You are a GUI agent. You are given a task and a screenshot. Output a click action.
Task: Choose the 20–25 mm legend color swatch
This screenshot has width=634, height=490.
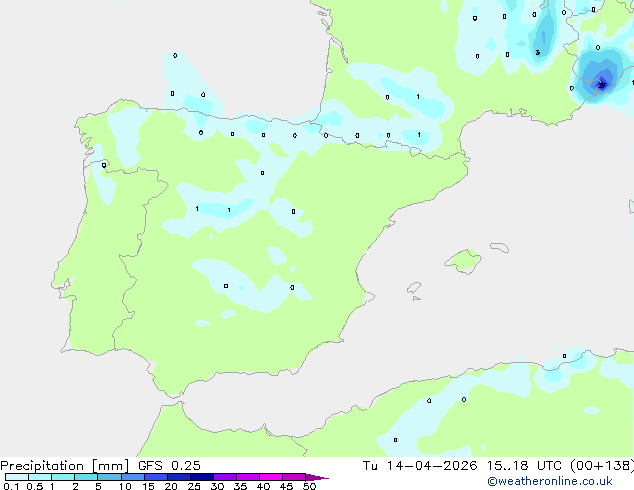pos(179,477)
